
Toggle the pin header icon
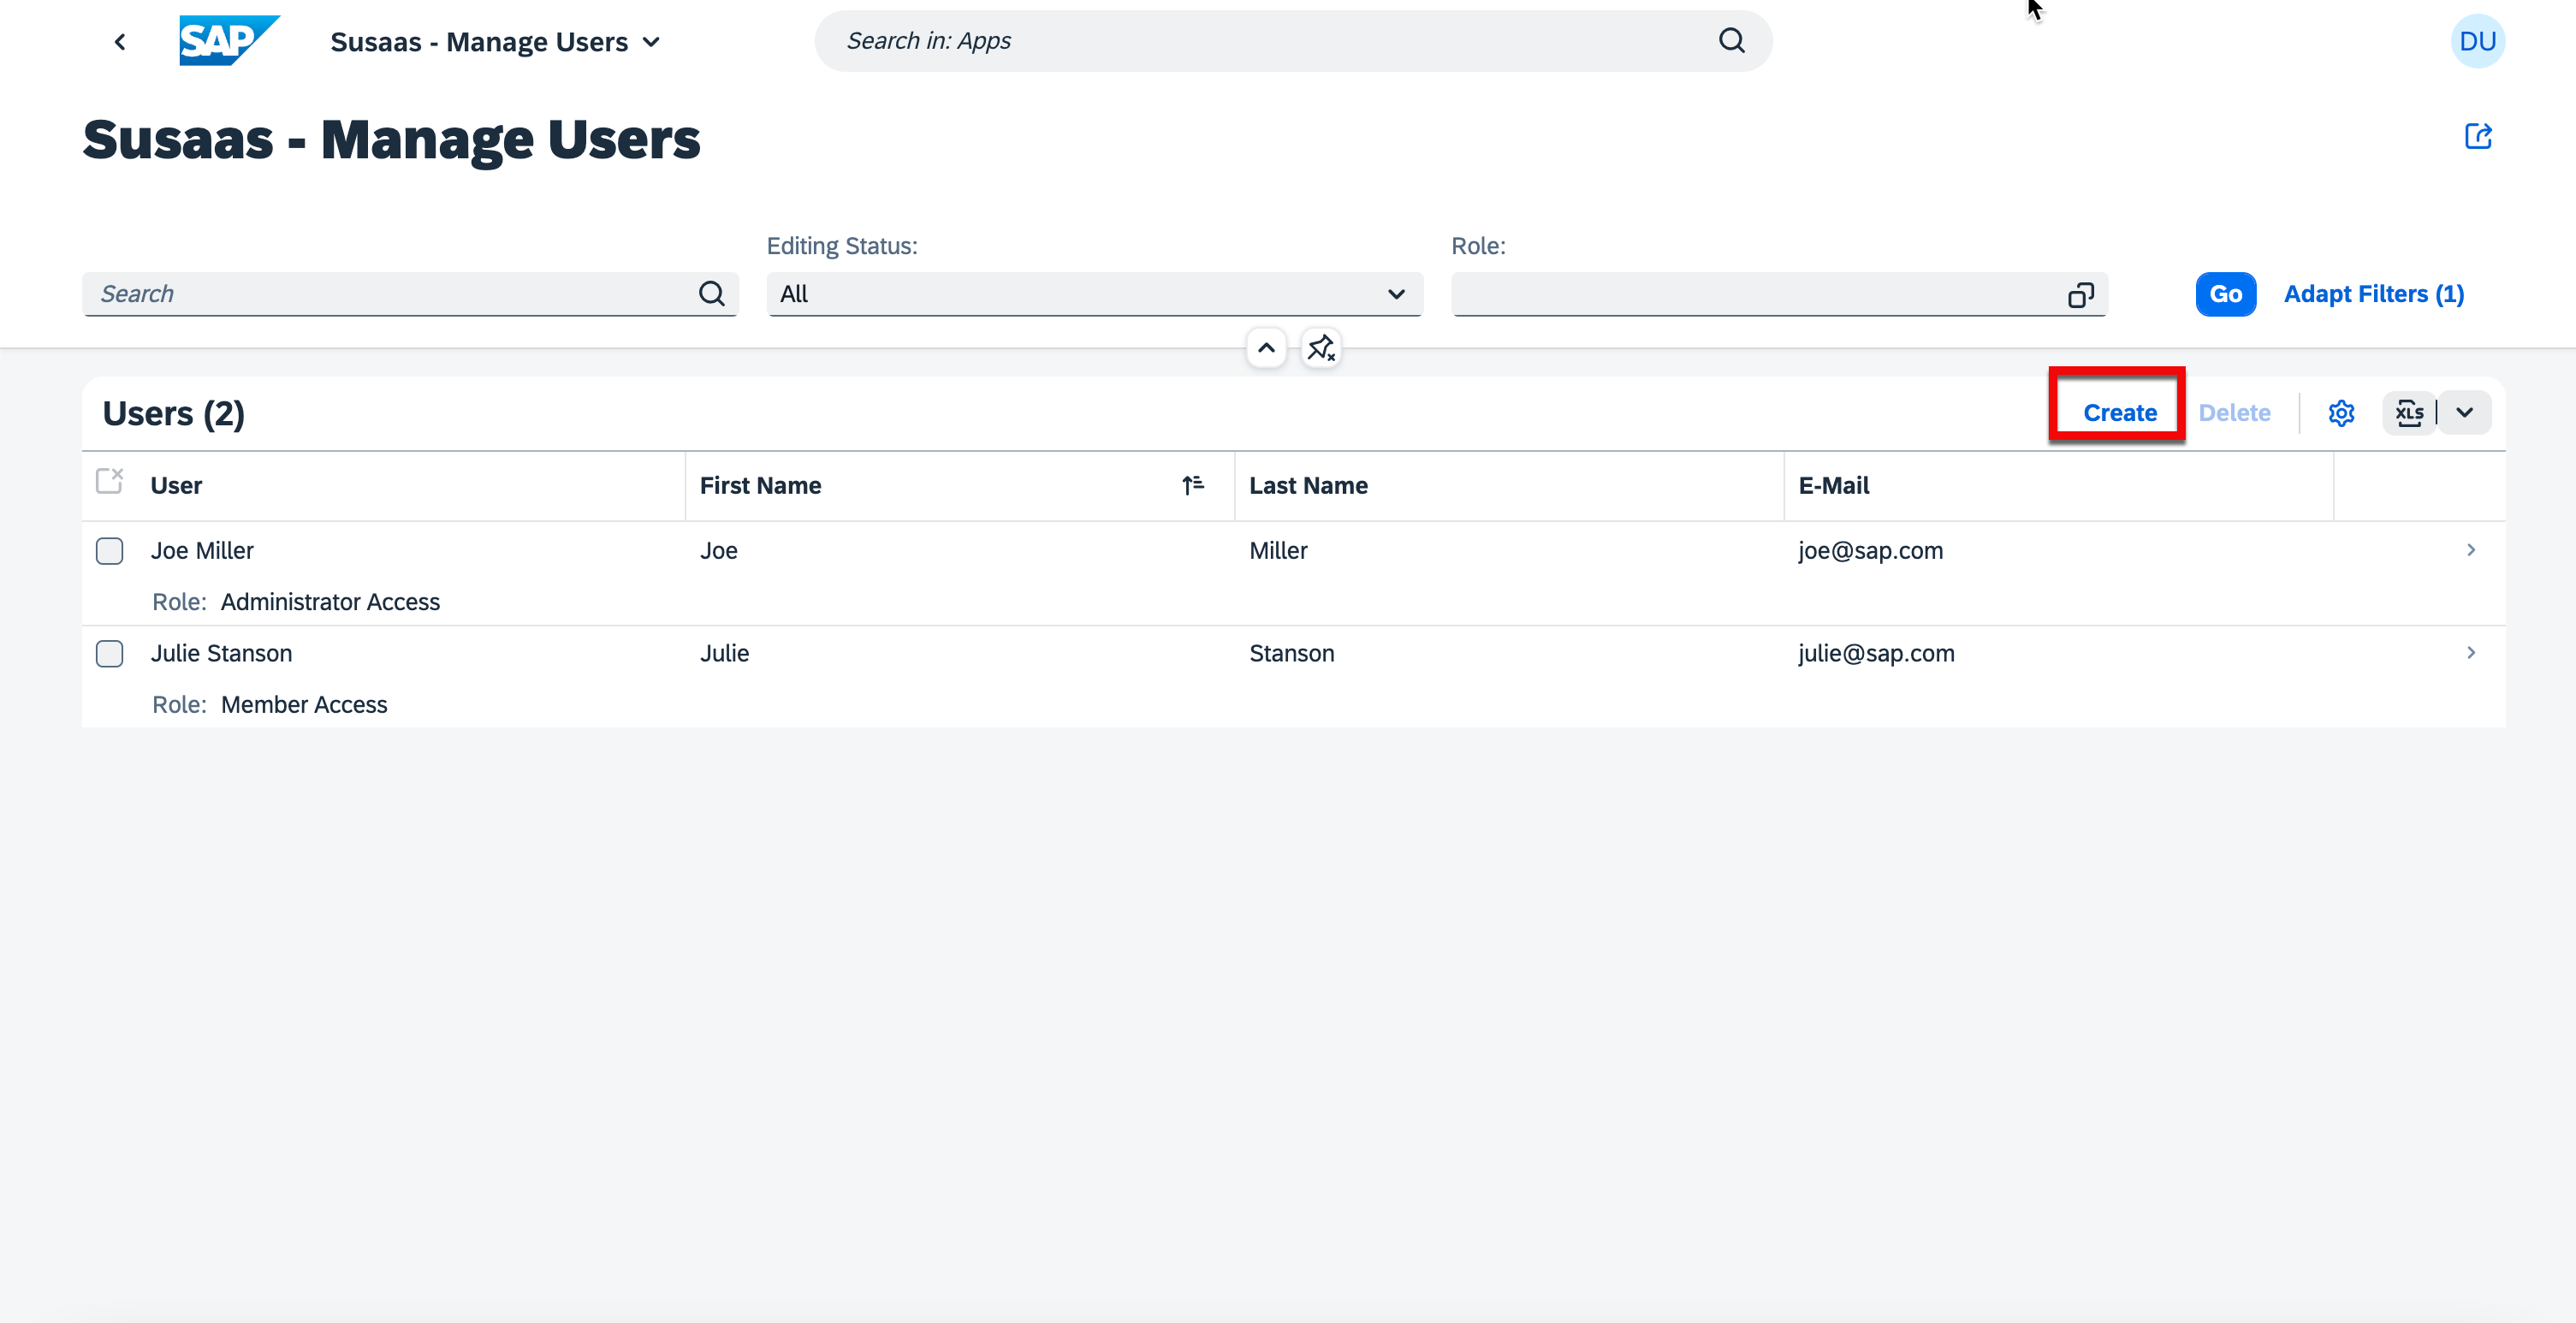(1321, 348)
